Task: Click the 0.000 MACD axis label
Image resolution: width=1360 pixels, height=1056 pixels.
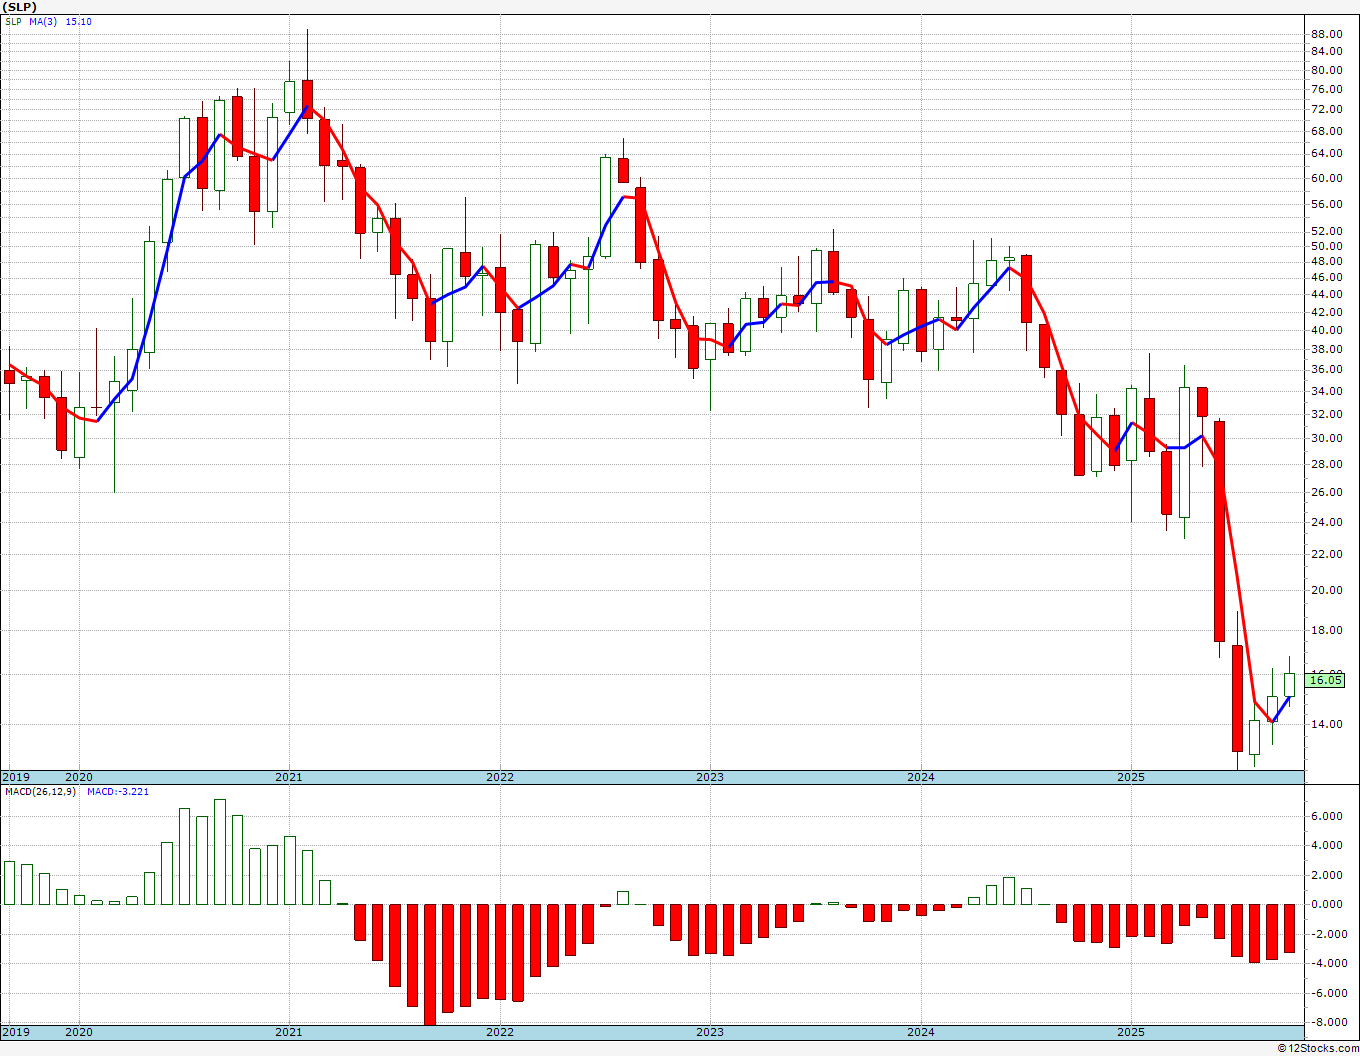Action: coord(1326,904)
